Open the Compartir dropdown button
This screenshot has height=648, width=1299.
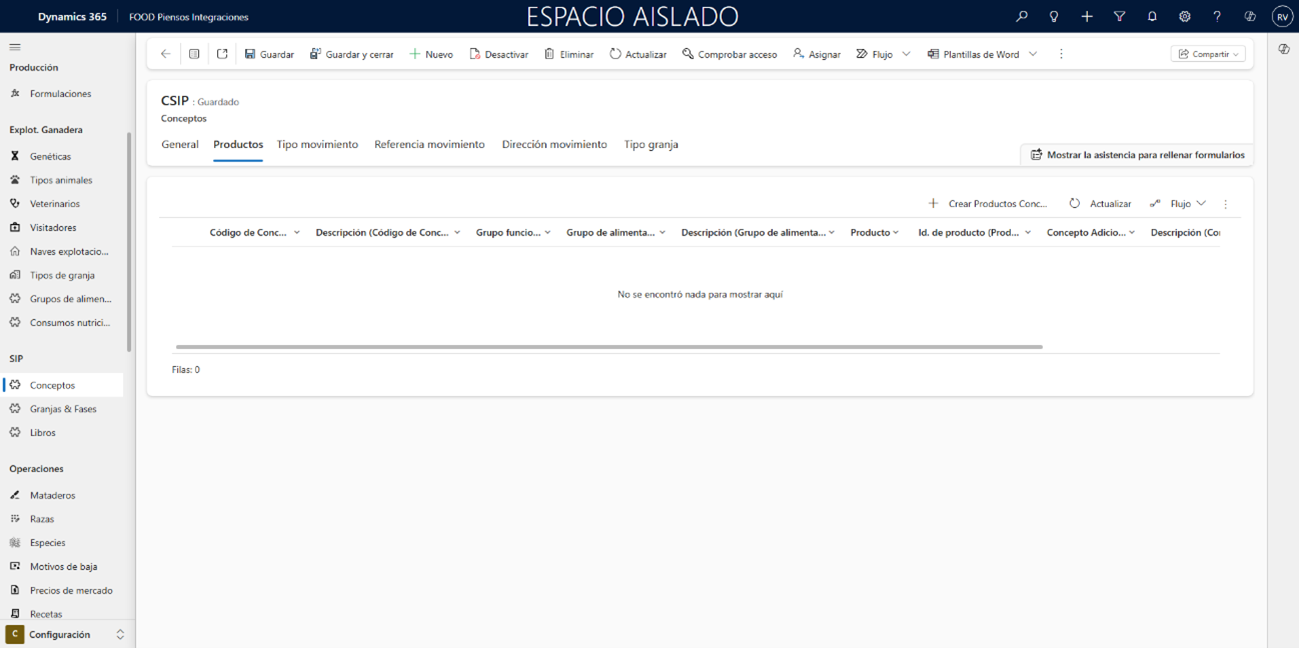coord(1208,54)
